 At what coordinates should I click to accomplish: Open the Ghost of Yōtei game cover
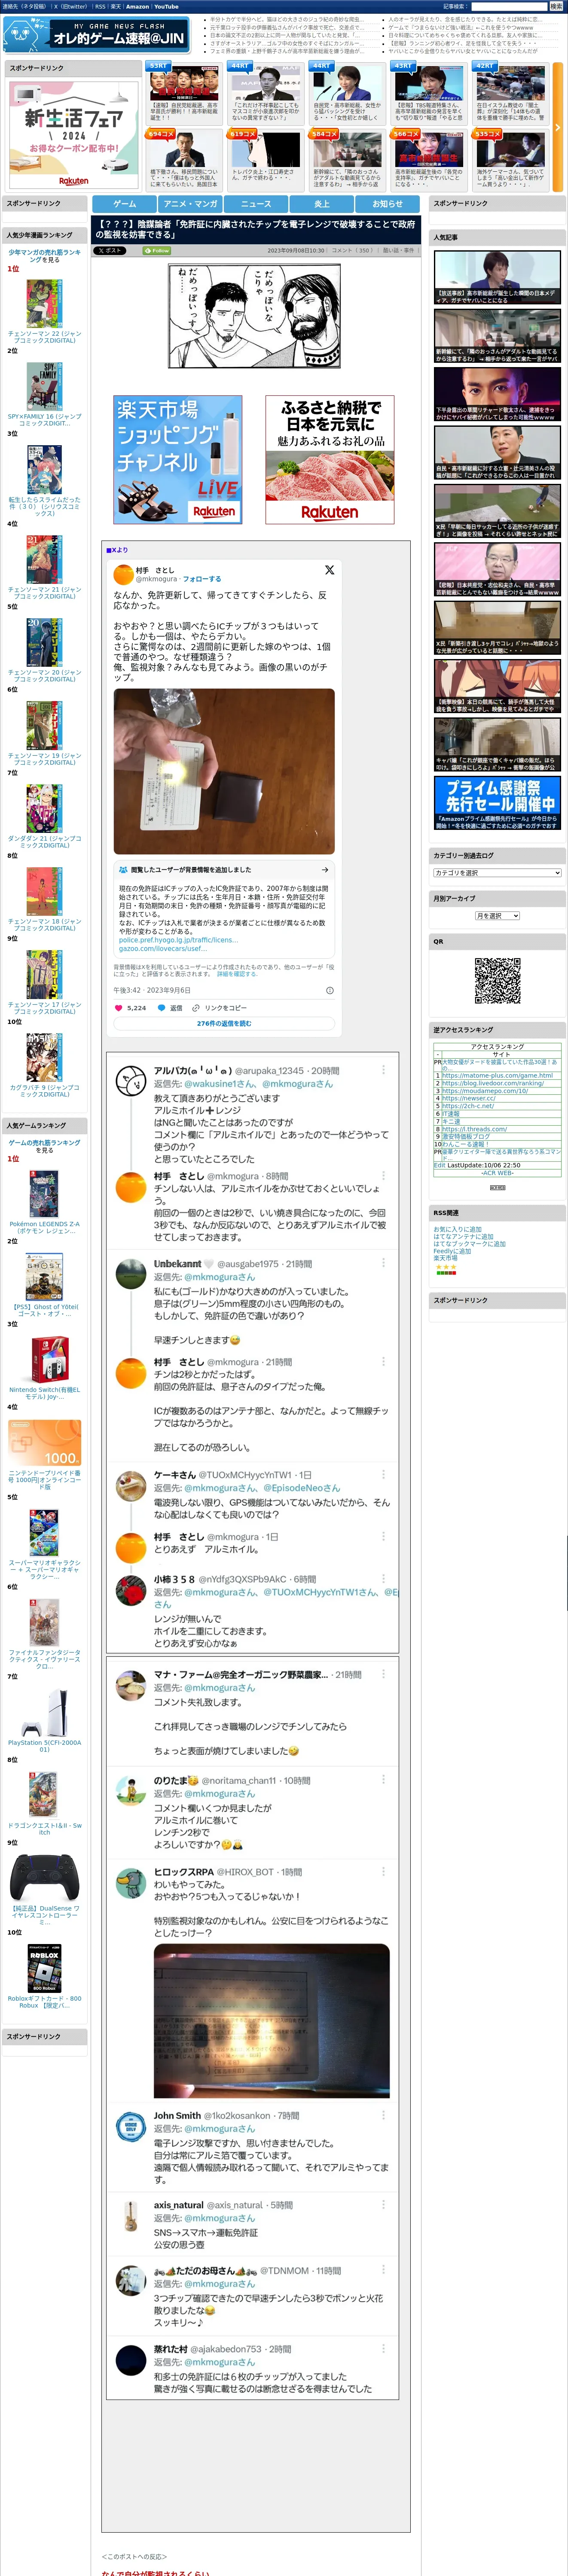(x=44, y=1277)
